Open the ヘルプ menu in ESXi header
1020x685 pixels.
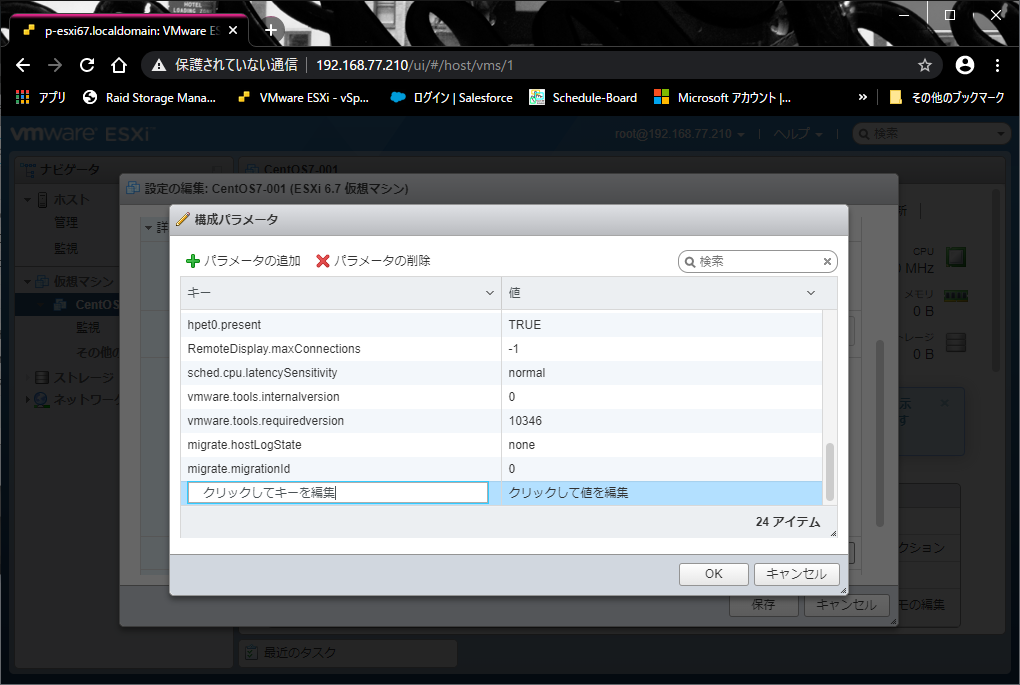click(798, 134)
